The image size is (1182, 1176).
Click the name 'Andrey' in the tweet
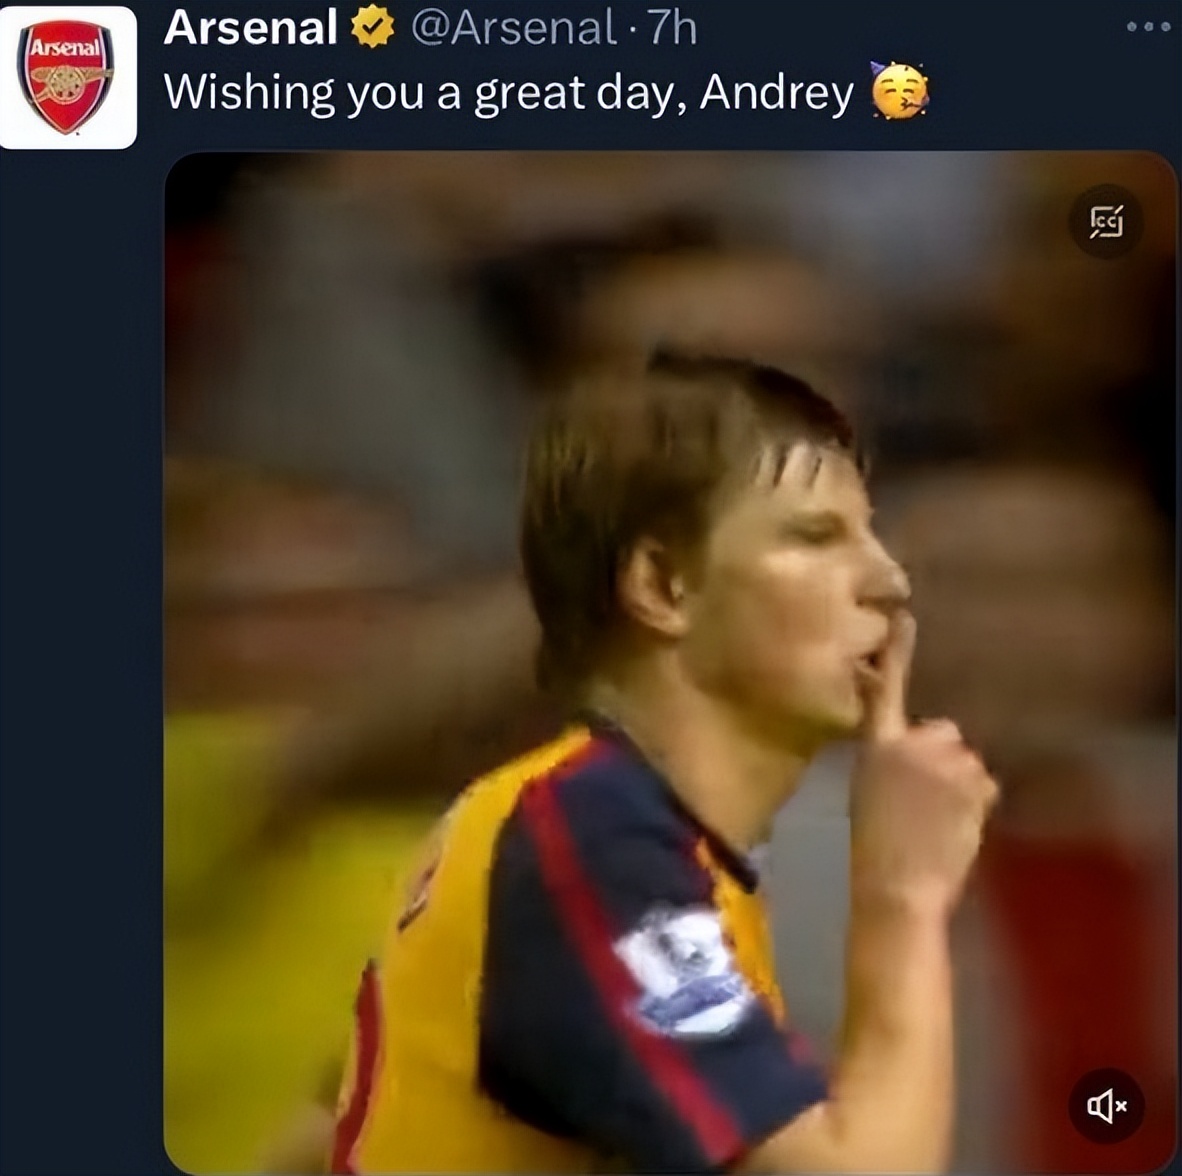(777, 93)
